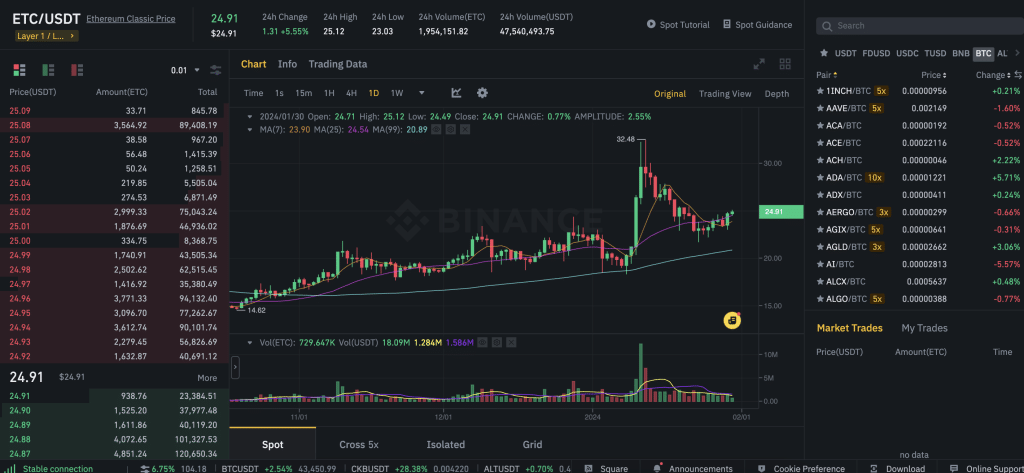This screenshot has height=473, width=1024.
Task: Click the market Search input field
Action: pos(920,26)
